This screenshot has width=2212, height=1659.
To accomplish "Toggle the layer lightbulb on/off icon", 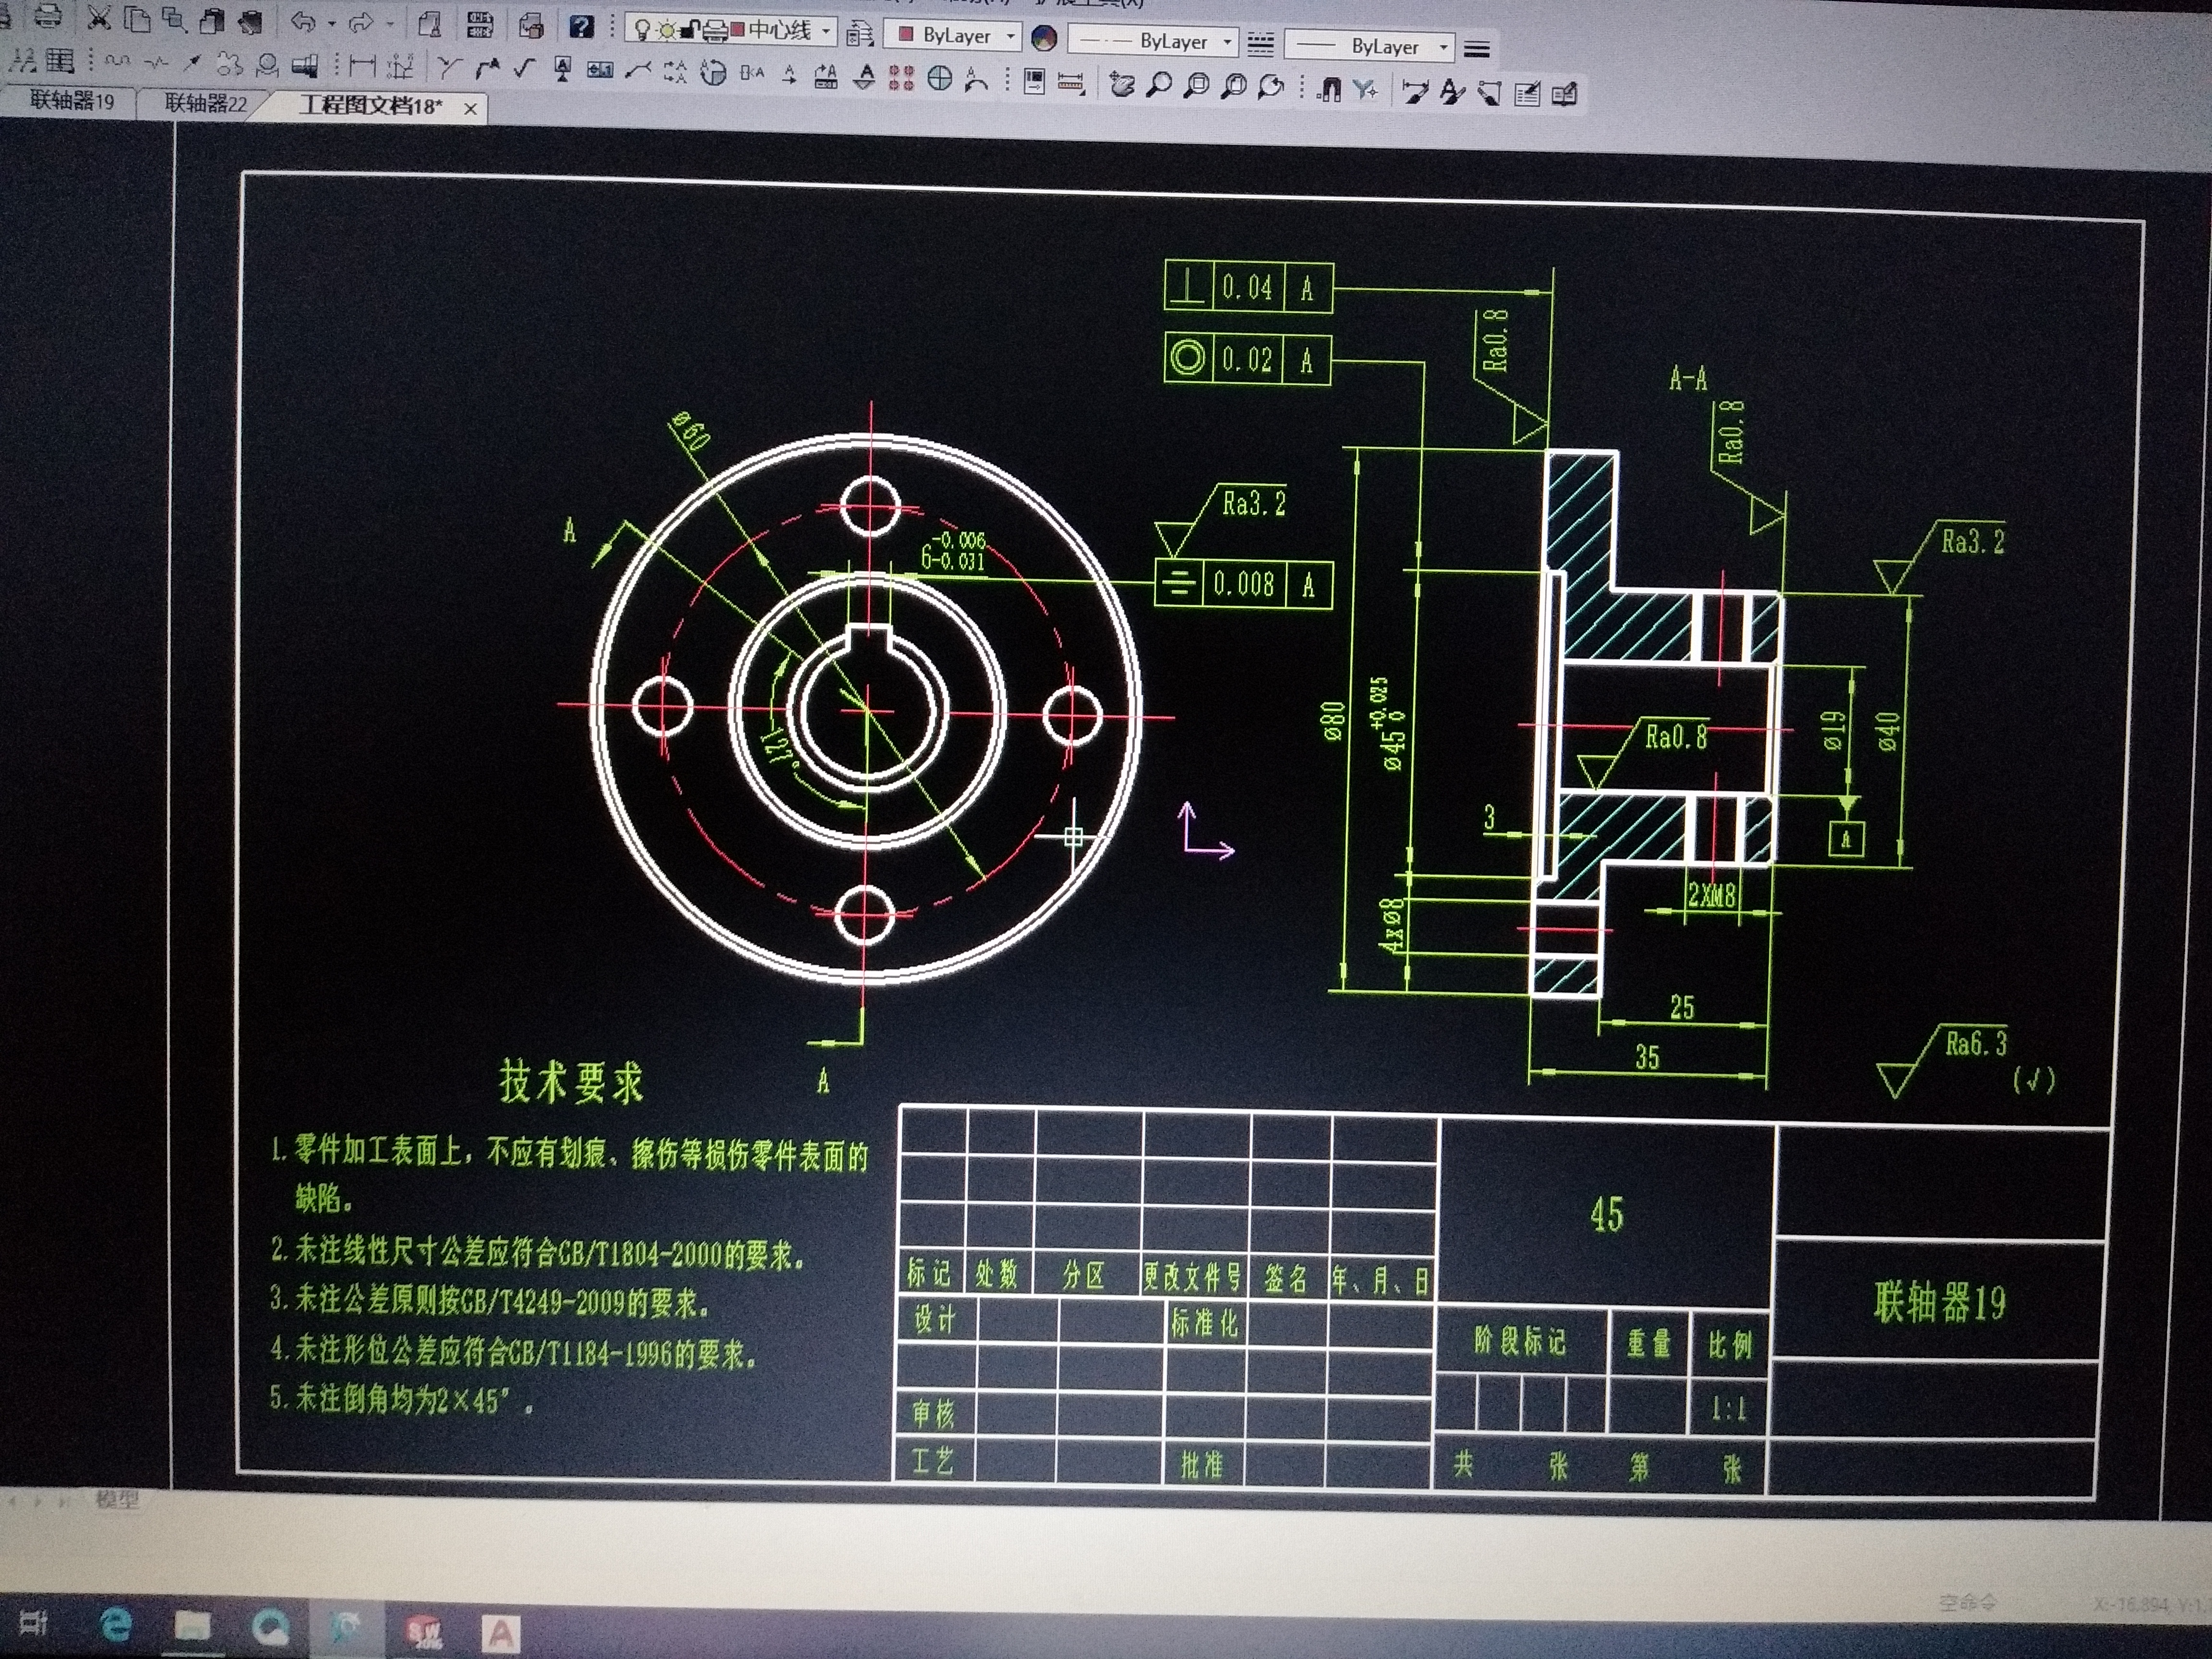I will [643, 30].
